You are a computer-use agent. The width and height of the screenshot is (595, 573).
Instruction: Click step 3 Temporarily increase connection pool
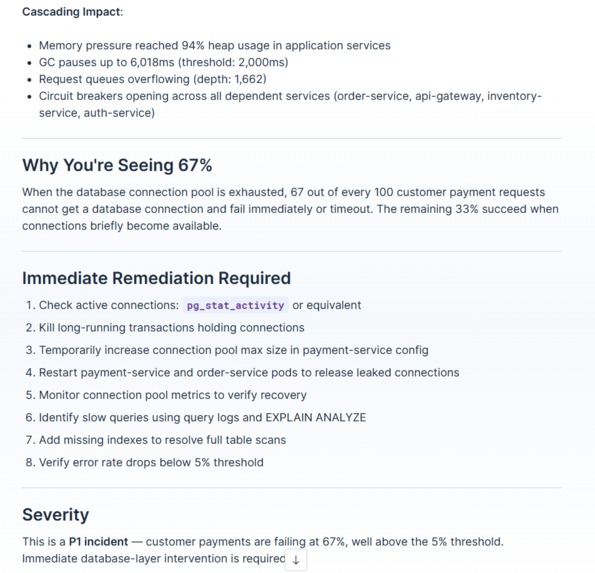[x=234, y=350]
